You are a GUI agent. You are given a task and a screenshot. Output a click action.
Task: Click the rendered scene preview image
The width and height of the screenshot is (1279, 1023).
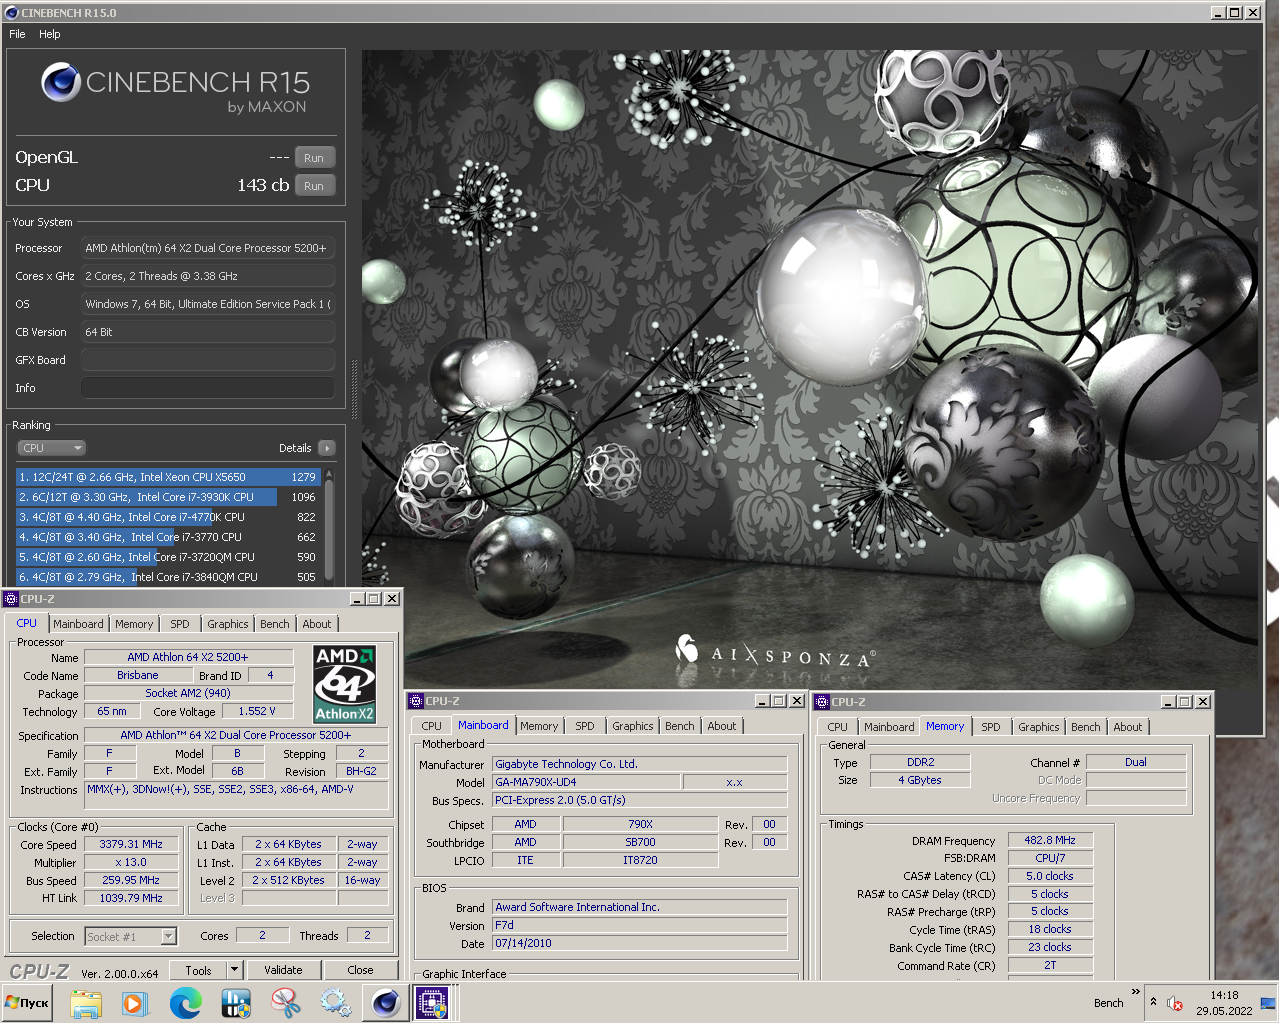[x=810, y=368]
